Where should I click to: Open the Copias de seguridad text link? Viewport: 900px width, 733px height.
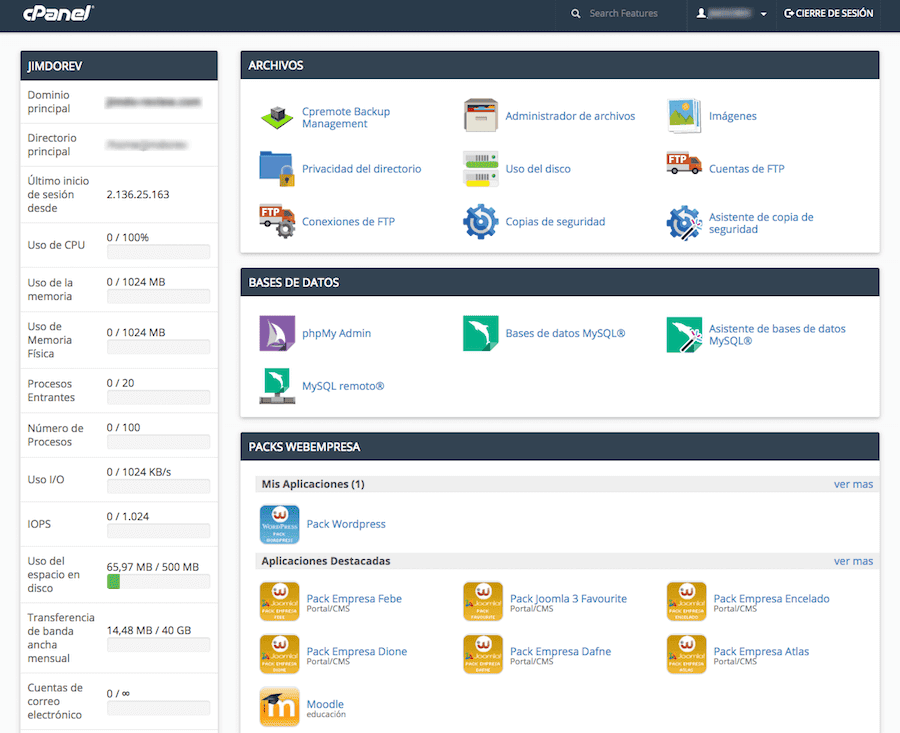pyautogui.click(x=555, y=222)
